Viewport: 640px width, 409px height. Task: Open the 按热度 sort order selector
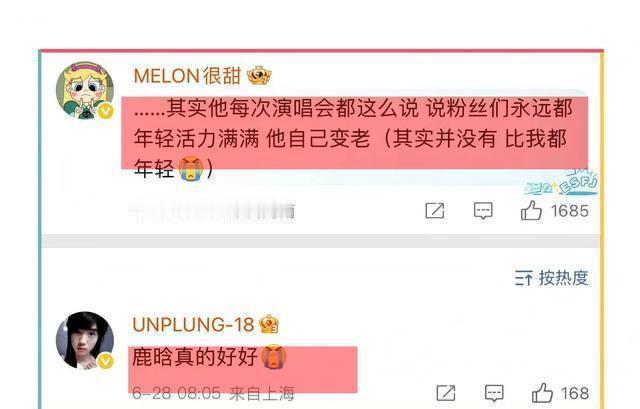click(551, 278)
